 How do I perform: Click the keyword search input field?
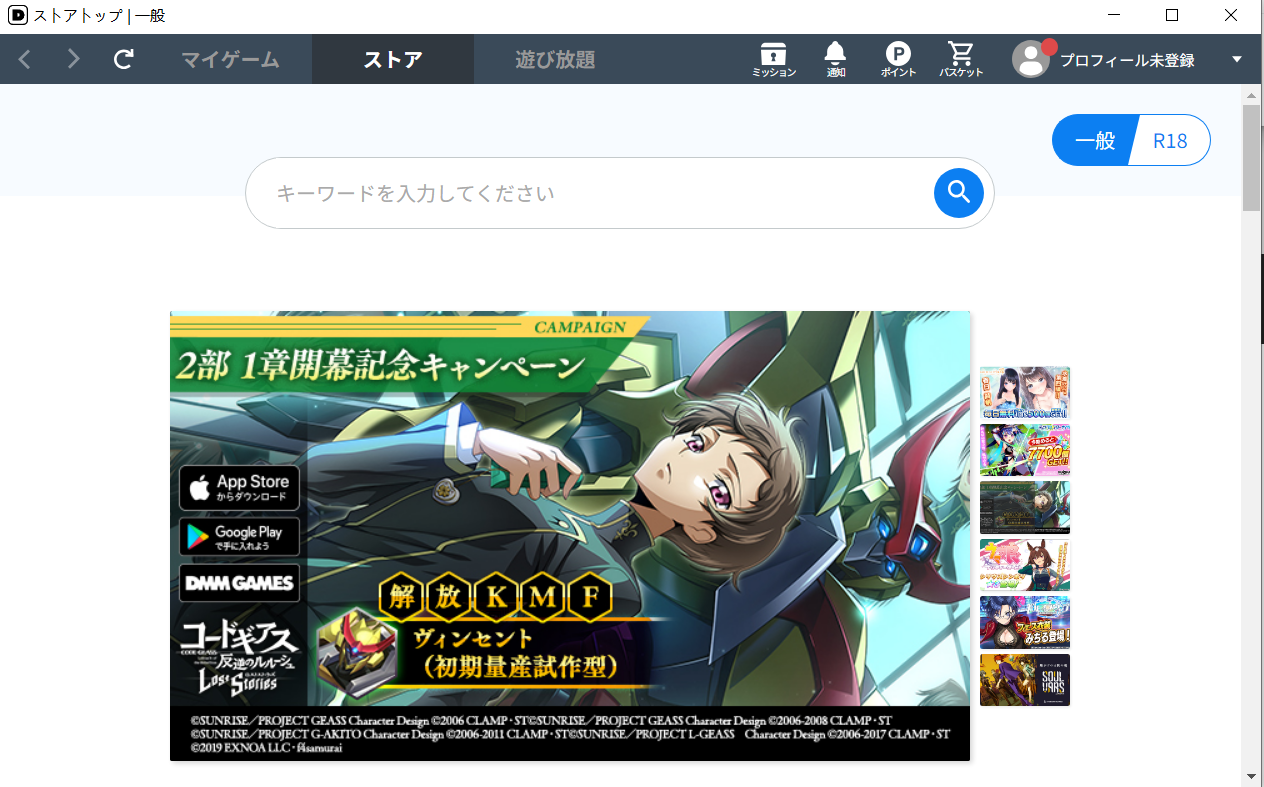coord(590,193)
